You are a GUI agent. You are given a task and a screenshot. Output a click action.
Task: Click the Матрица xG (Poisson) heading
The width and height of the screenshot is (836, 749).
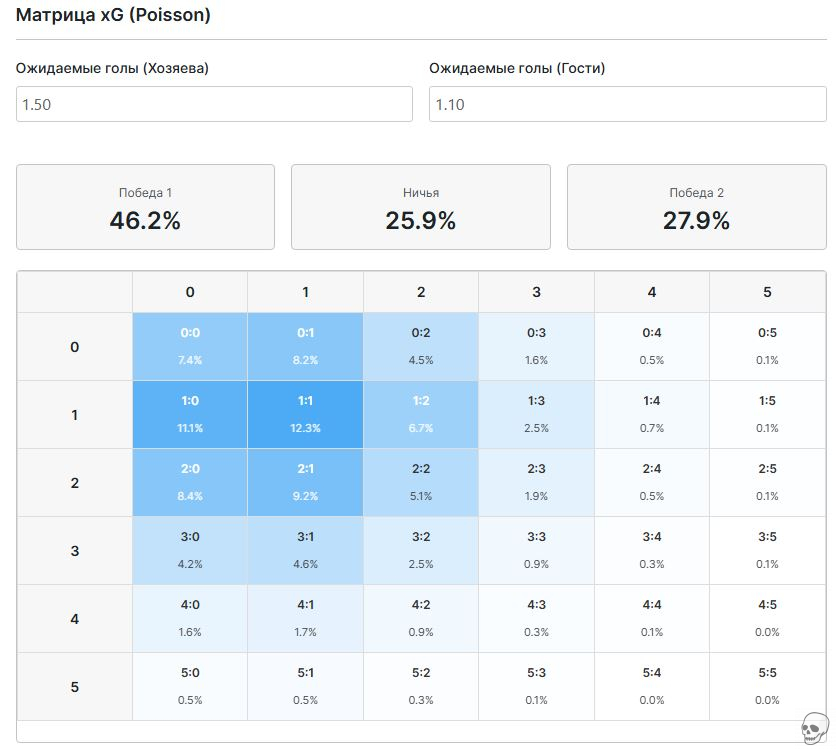113,16
